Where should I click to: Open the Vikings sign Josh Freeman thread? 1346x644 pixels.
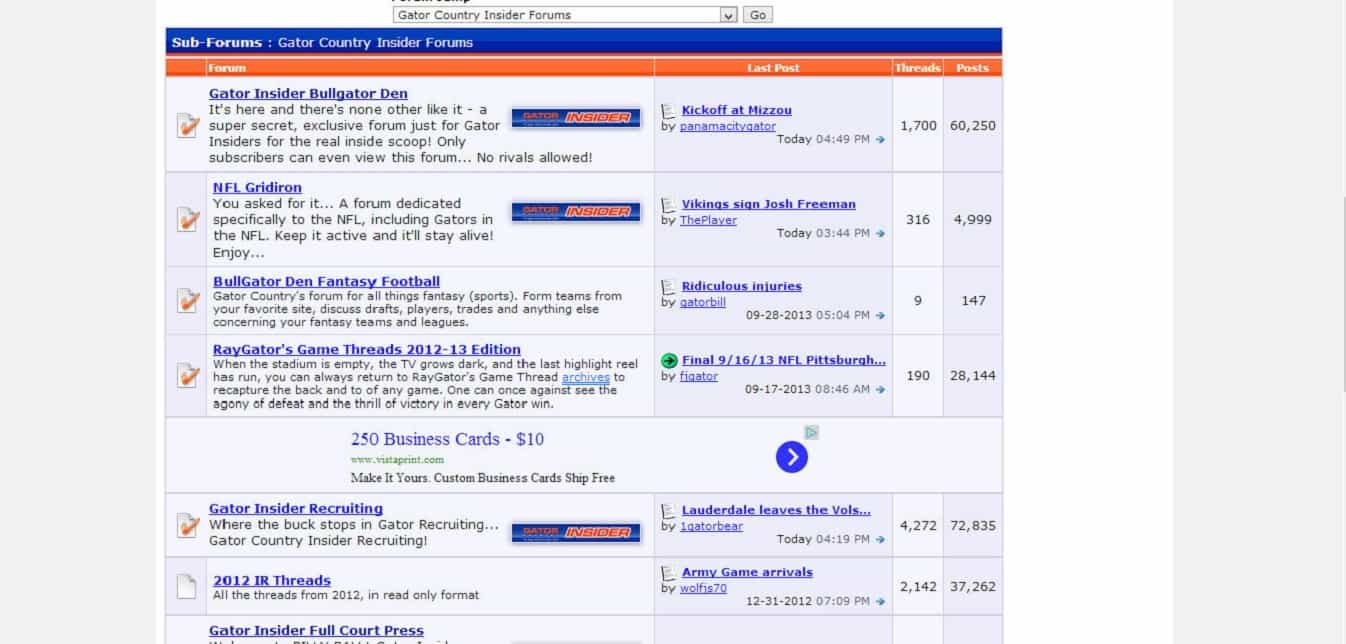click(x=769, y=204)
